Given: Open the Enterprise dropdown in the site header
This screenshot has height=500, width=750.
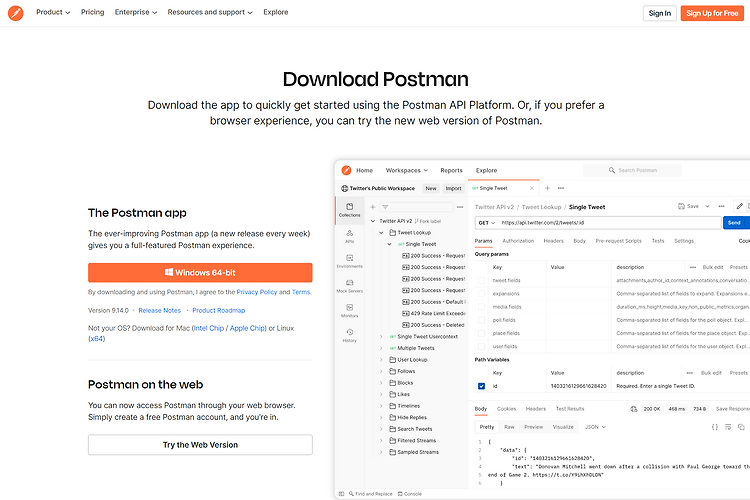Looking at the screenshot, I should point(136,12).
